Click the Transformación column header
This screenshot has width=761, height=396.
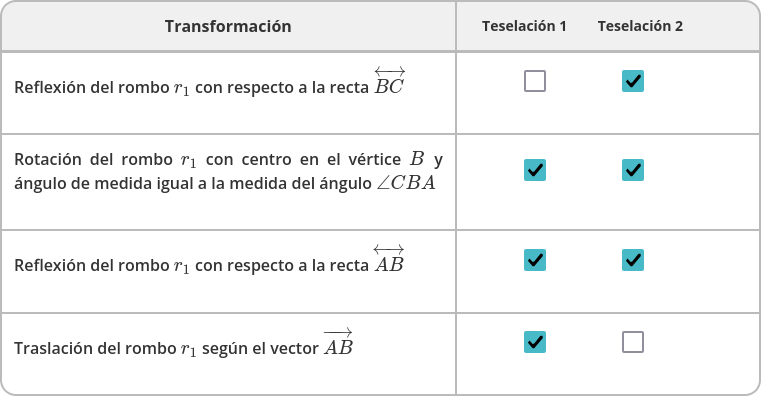coord(228,26)
